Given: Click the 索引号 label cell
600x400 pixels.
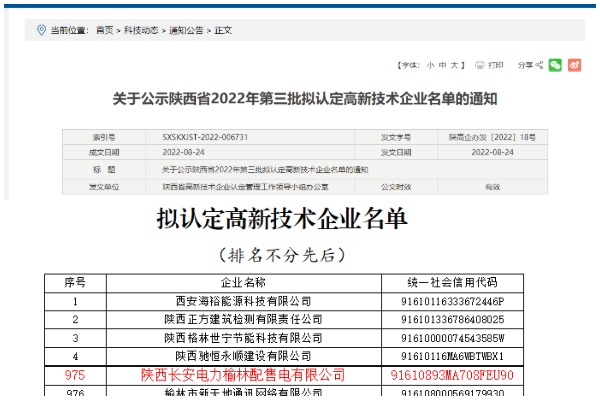Looking at the screenshot, I should [104, 137].
